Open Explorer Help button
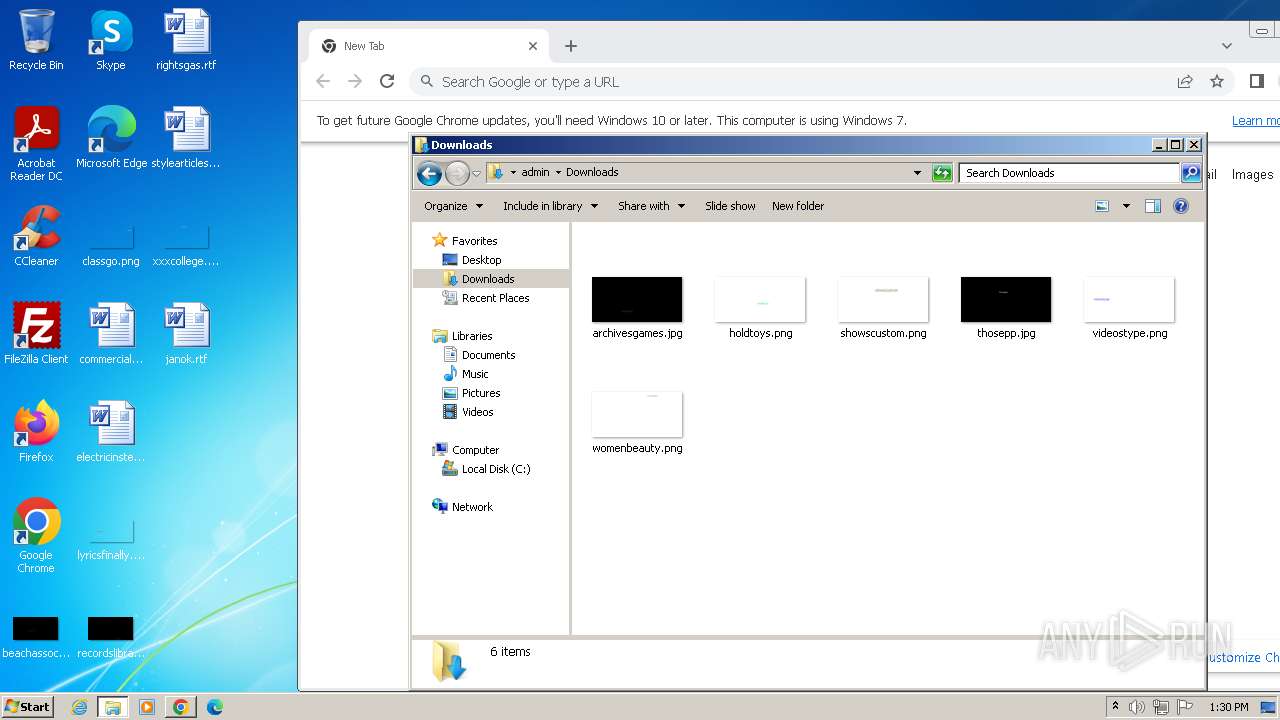This screenshot has width=1280, height=720. [x=1181, y=206]
